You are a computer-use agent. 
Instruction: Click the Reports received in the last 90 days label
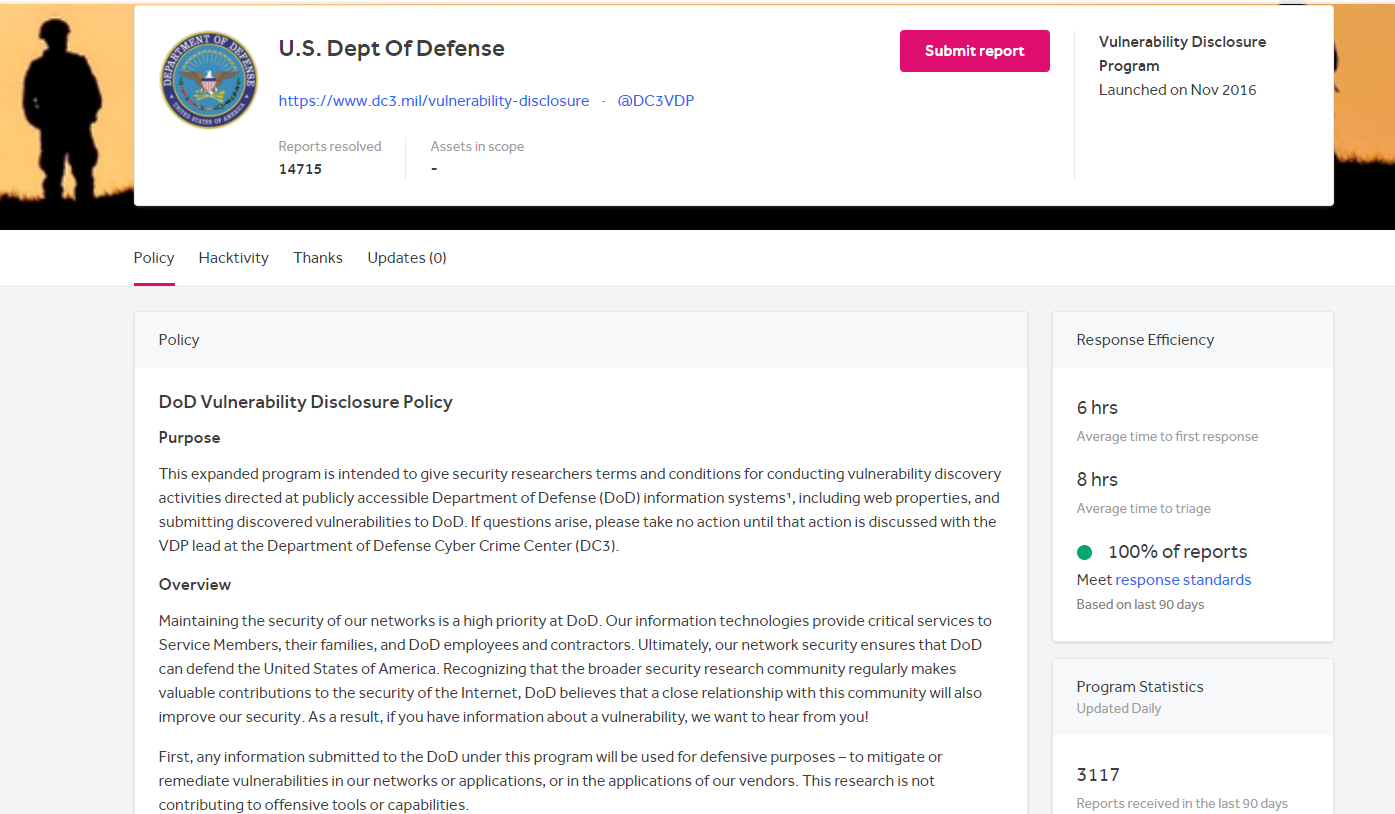1182,804
